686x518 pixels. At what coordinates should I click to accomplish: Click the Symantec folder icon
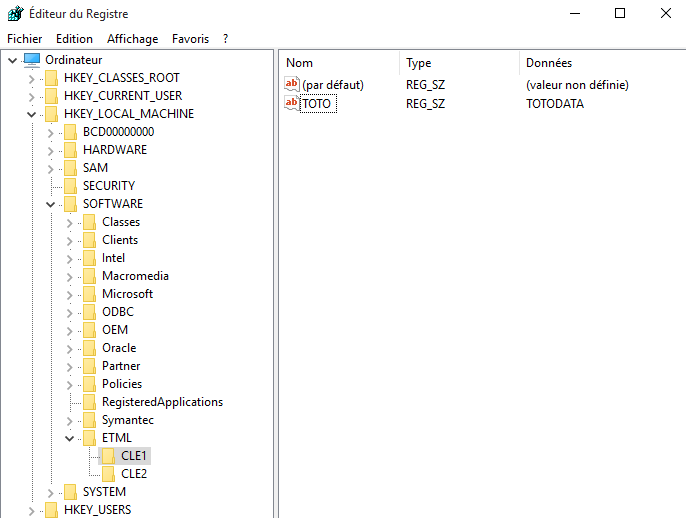point(89,420)
